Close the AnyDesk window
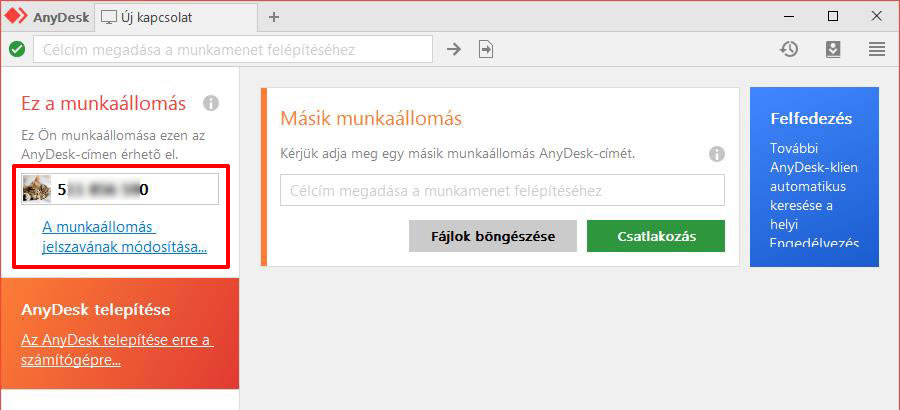This screenshot has height=410, width=900. [876, 17]
